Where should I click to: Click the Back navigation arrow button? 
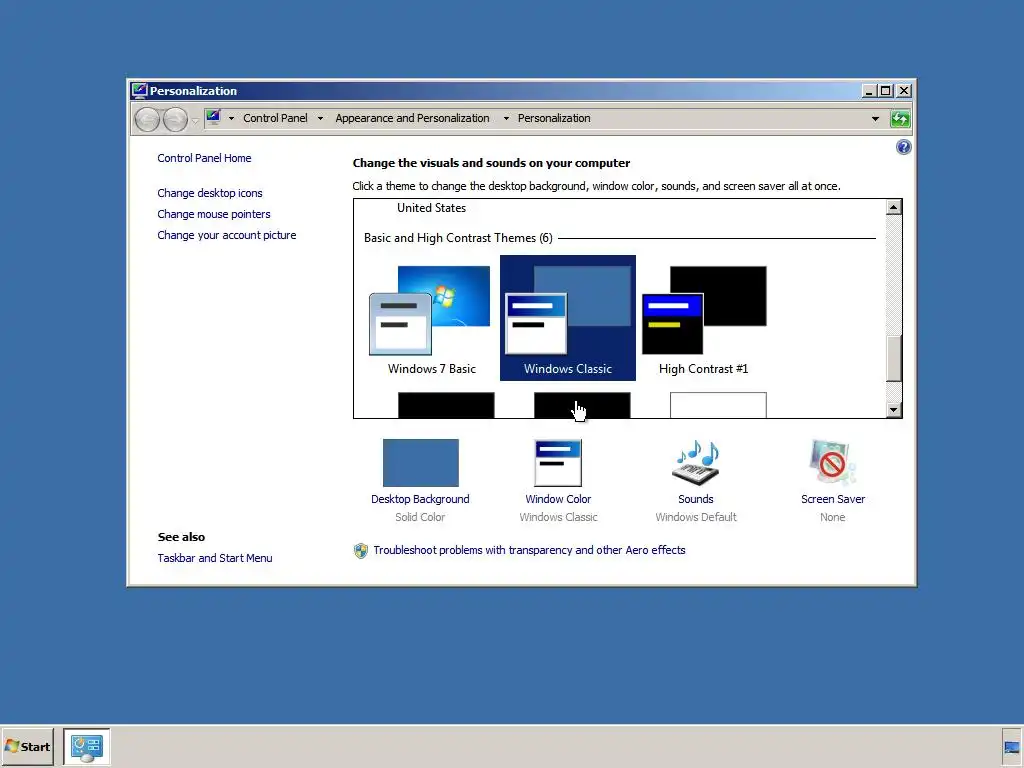click(x=147, y=120)
